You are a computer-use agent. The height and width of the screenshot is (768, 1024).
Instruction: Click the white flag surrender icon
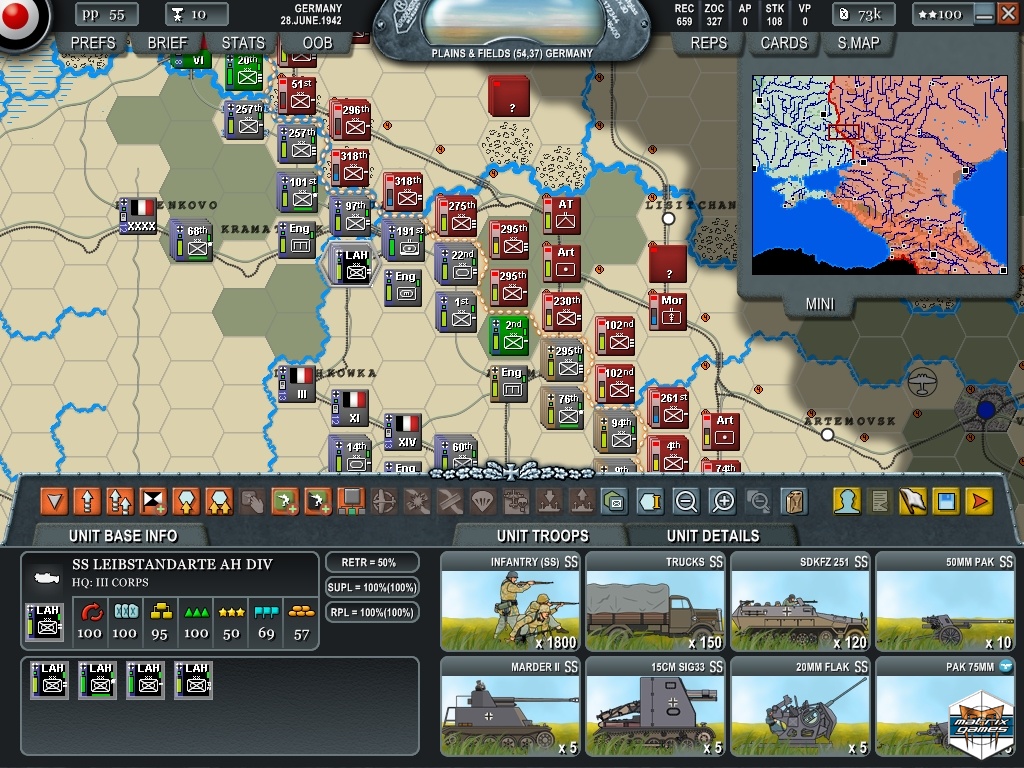coord(912,500)
